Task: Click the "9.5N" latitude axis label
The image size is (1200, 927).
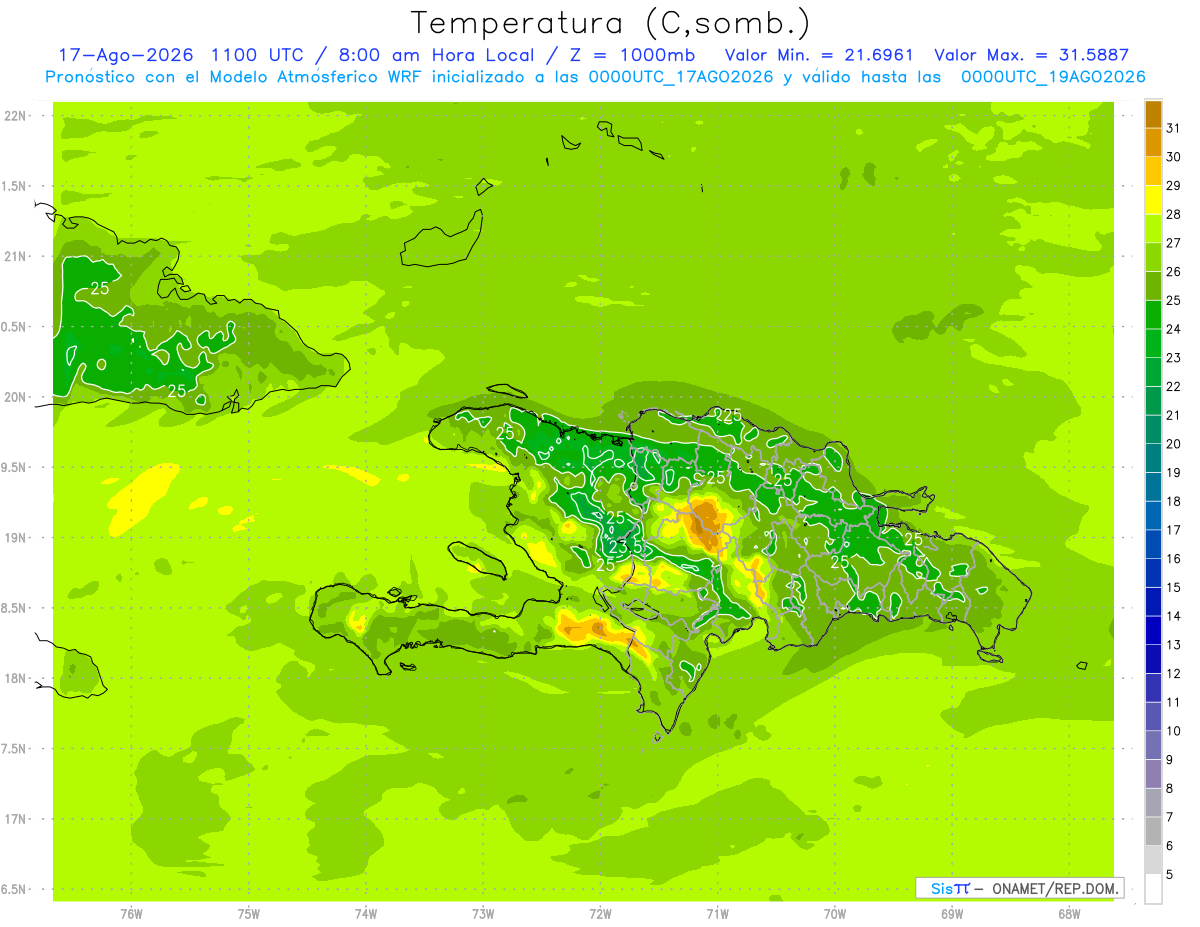Action: point(15,468)
